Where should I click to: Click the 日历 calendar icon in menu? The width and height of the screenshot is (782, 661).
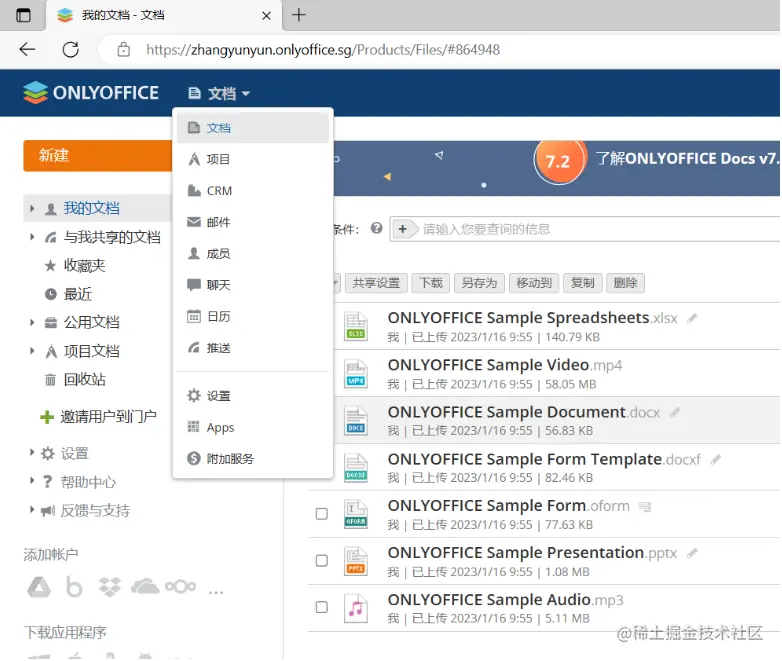[x=194, y=316]
